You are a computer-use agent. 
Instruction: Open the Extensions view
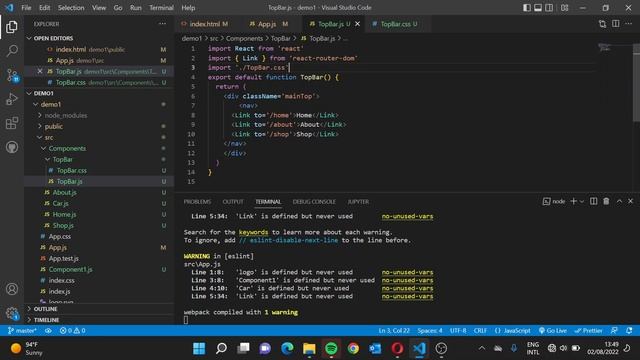(12, 123)
